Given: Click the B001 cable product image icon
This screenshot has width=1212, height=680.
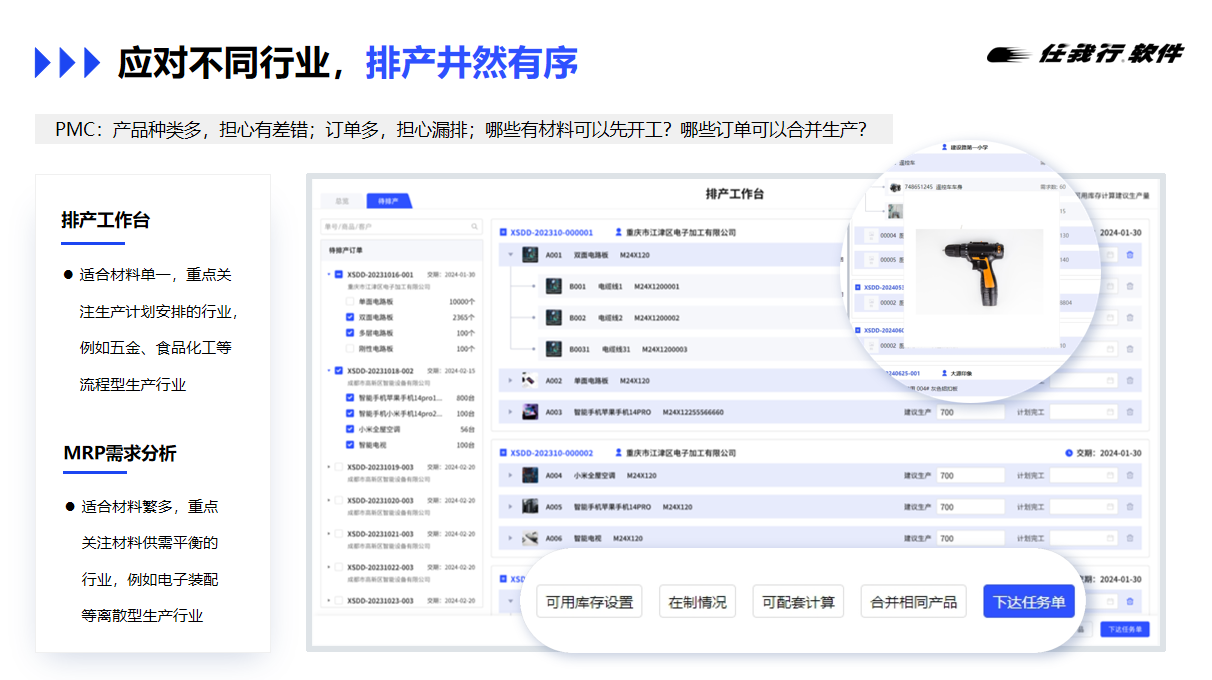Looking at the screenshot, I should (x=553, y=287).
